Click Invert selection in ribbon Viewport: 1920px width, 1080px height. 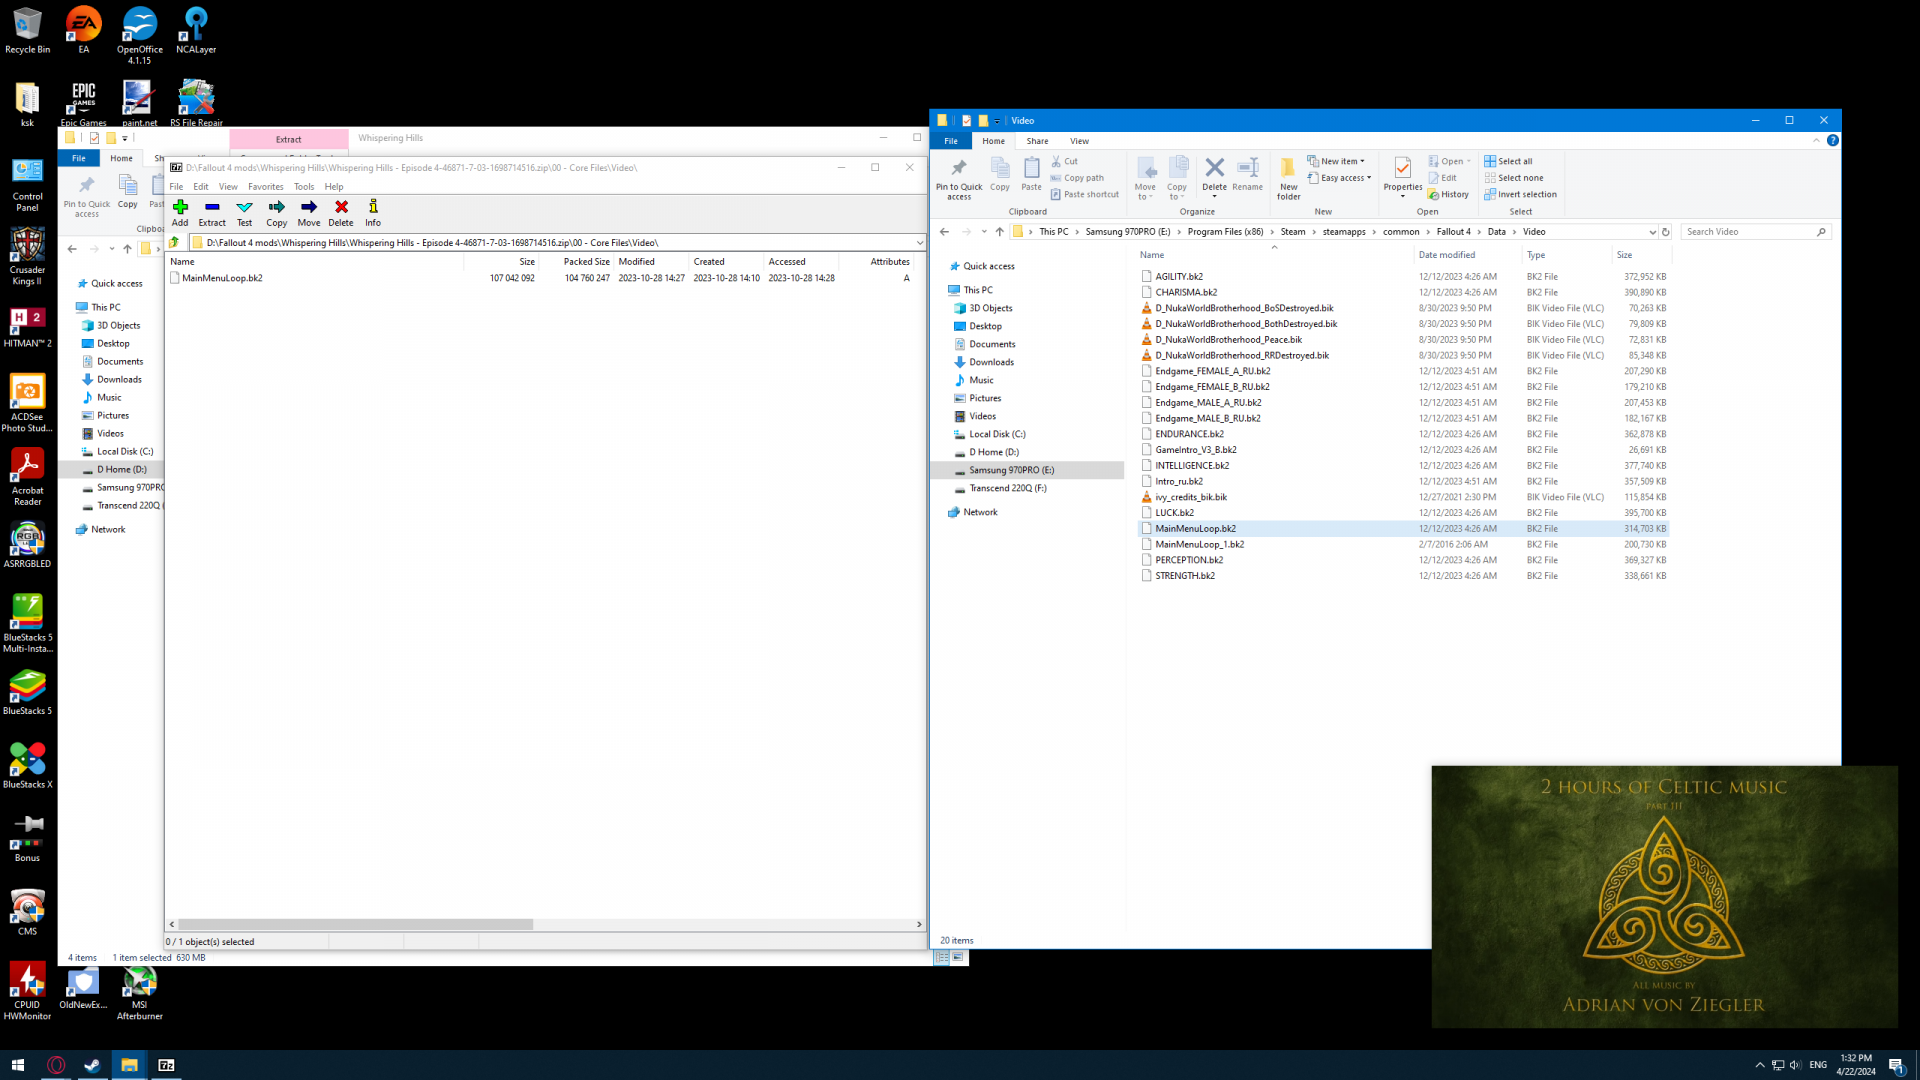click(1520, 194)
